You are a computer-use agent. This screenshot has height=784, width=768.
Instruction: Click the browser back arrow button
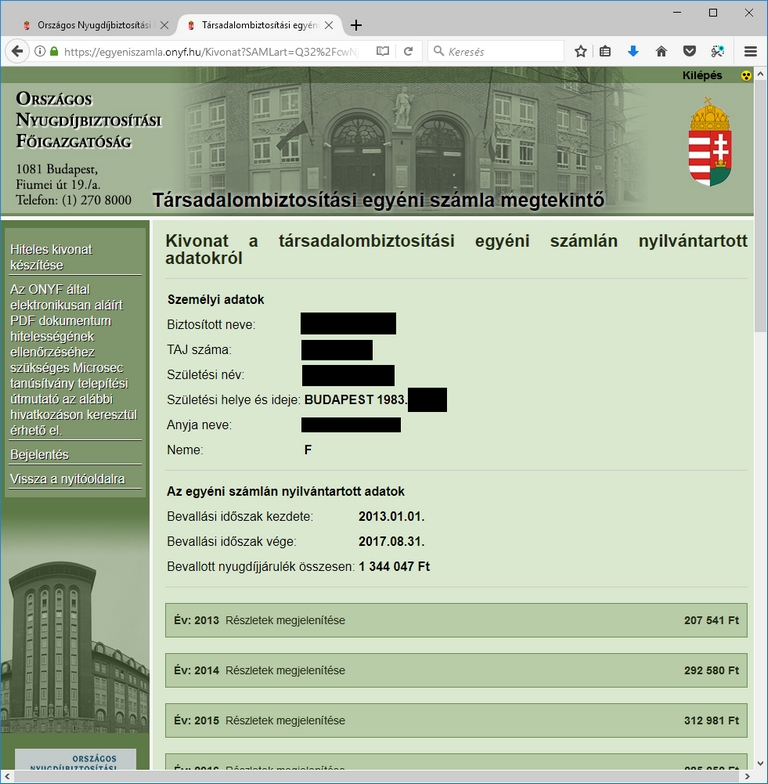(x=17, y=51)
